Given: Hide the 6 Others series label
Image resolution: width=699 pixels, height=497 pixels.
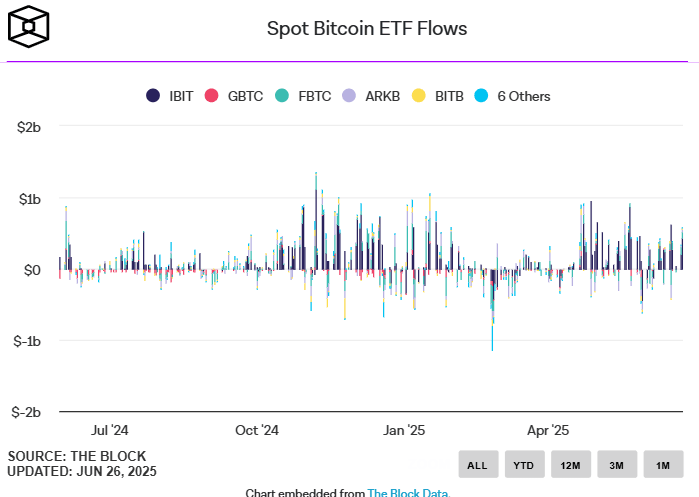Looking at the screenshot, I should point(524,96).
